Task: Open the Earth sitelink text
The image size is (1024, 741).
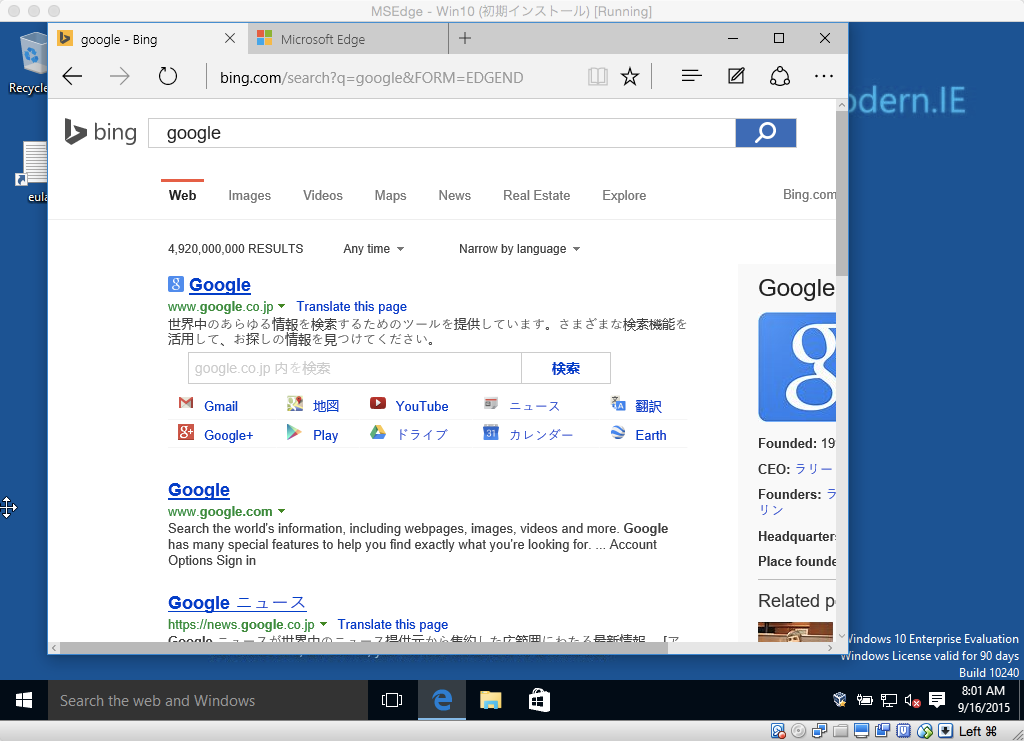Action: 650,435
